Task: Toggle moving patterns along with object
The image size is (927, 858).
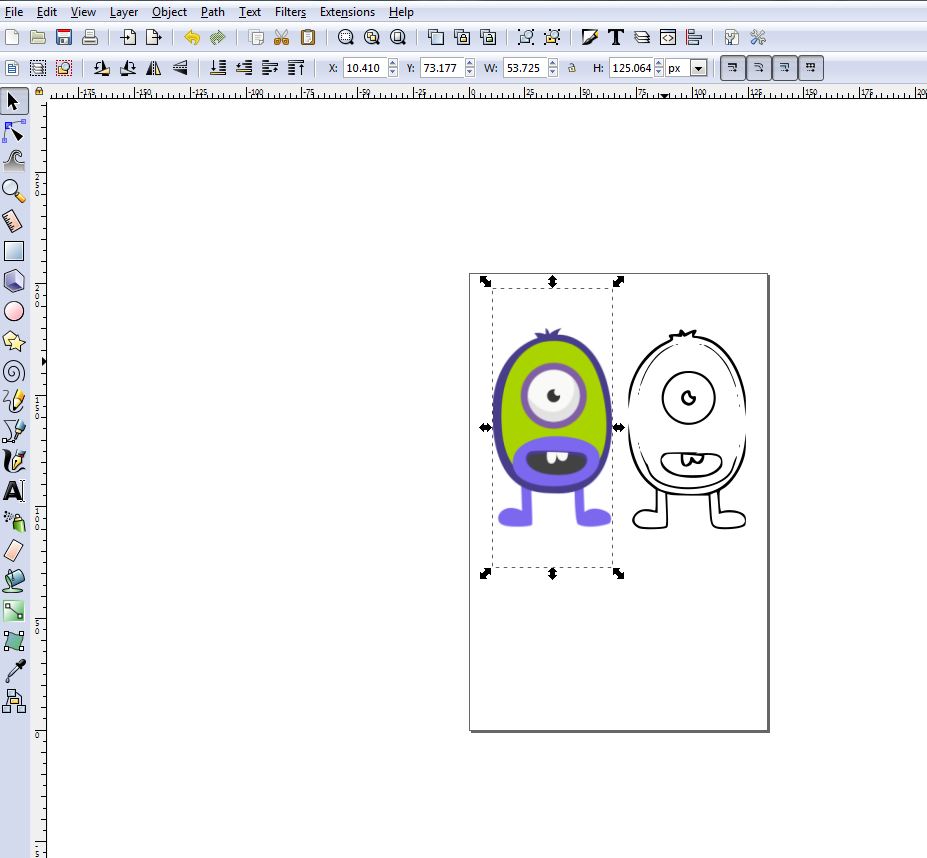Action: click(x=811, y=68)
